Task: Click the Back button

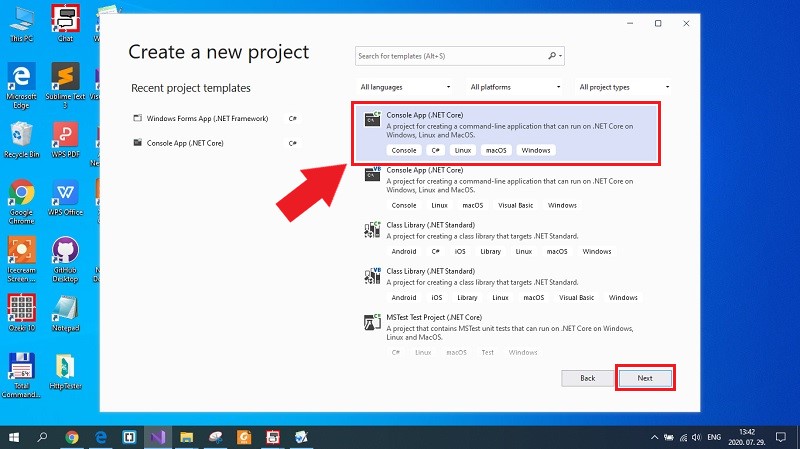Action: pyautogui.click(x=588, y=378)
